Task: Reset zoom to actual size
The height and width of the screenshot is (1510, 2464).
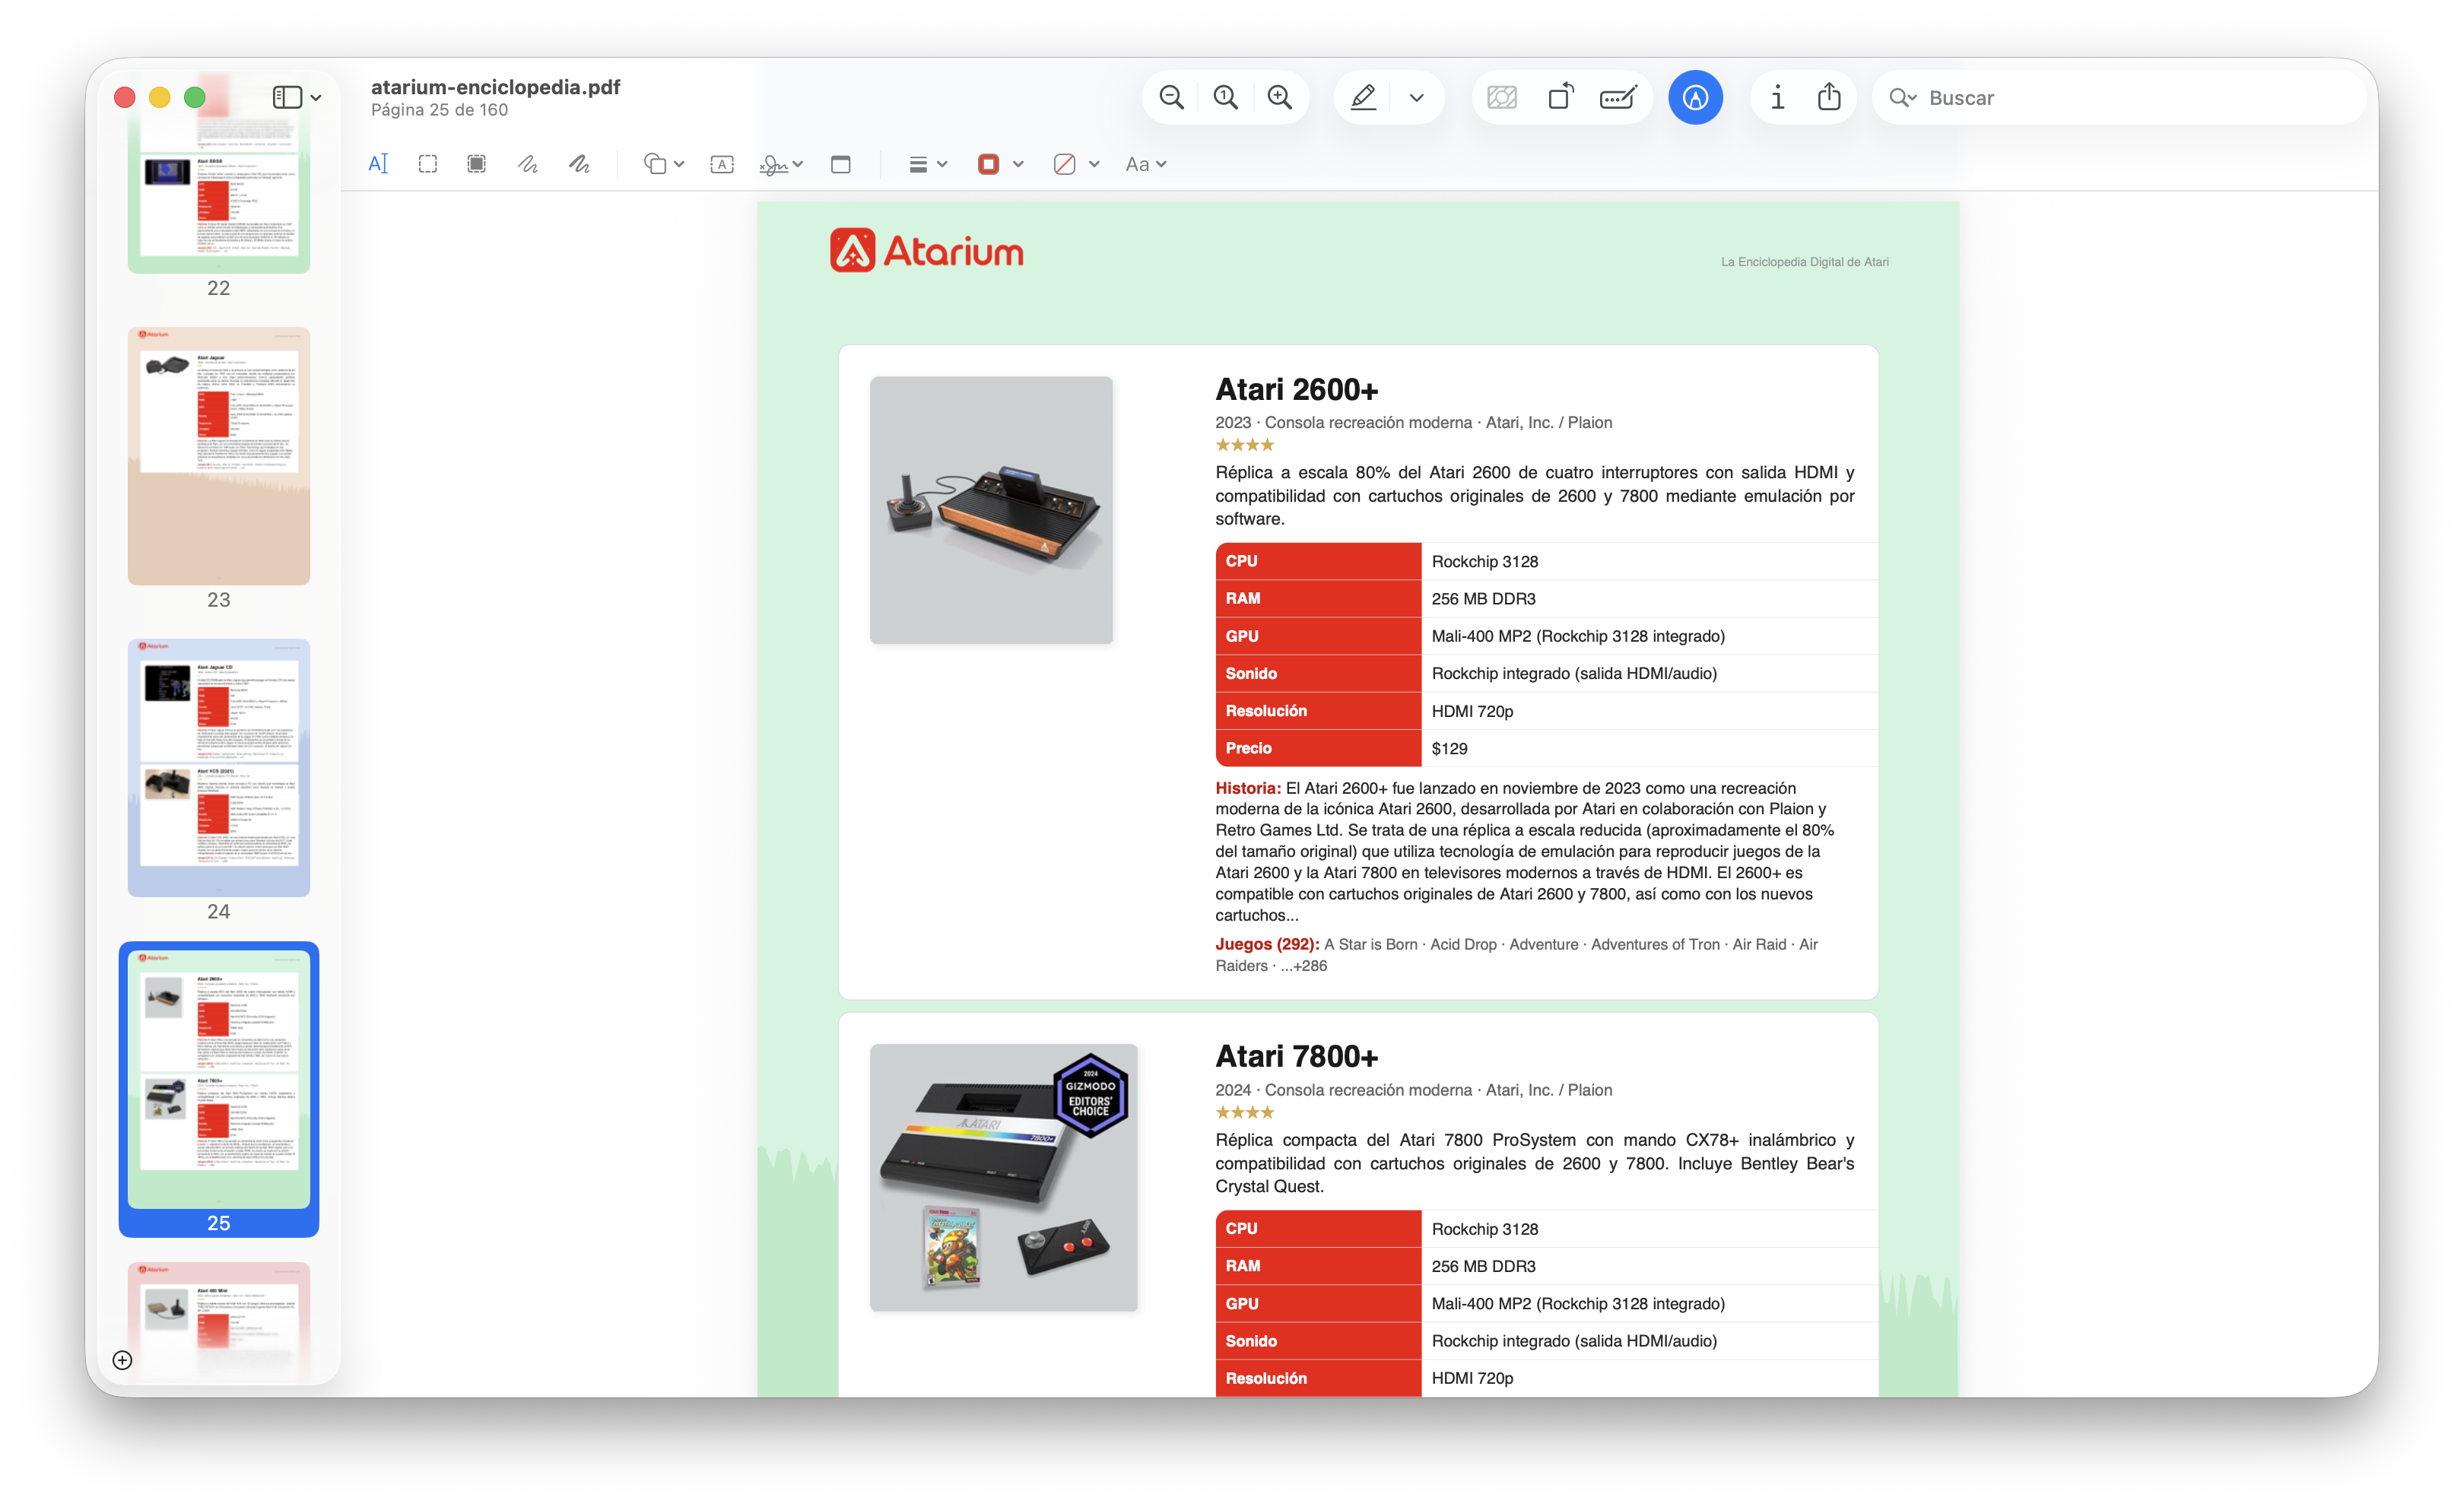Action: (x=1225, y=97)
